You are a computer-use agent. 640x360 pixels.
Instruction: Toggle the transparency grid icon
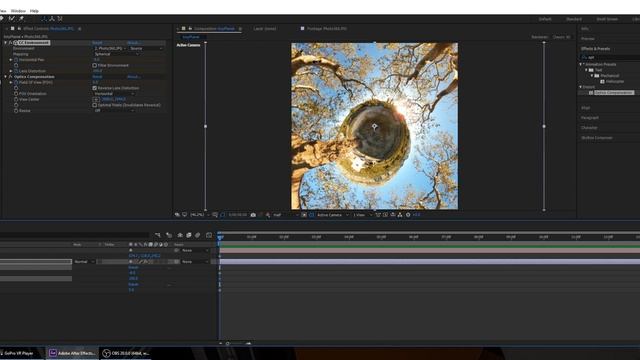pyautogui.click(x=311, y=215)
